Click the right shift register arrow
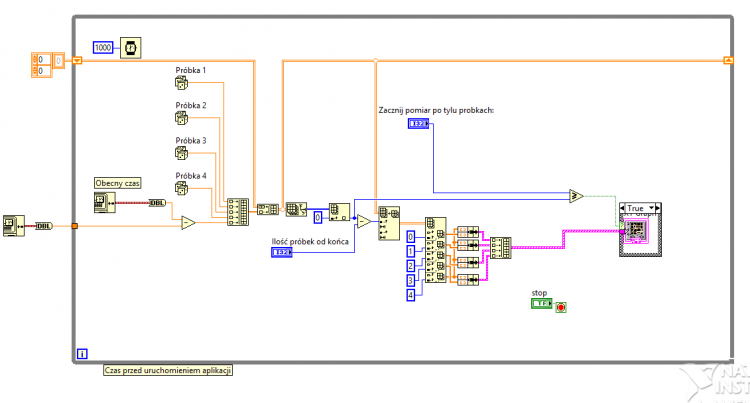The image size is (750, 403). [728, 60]
